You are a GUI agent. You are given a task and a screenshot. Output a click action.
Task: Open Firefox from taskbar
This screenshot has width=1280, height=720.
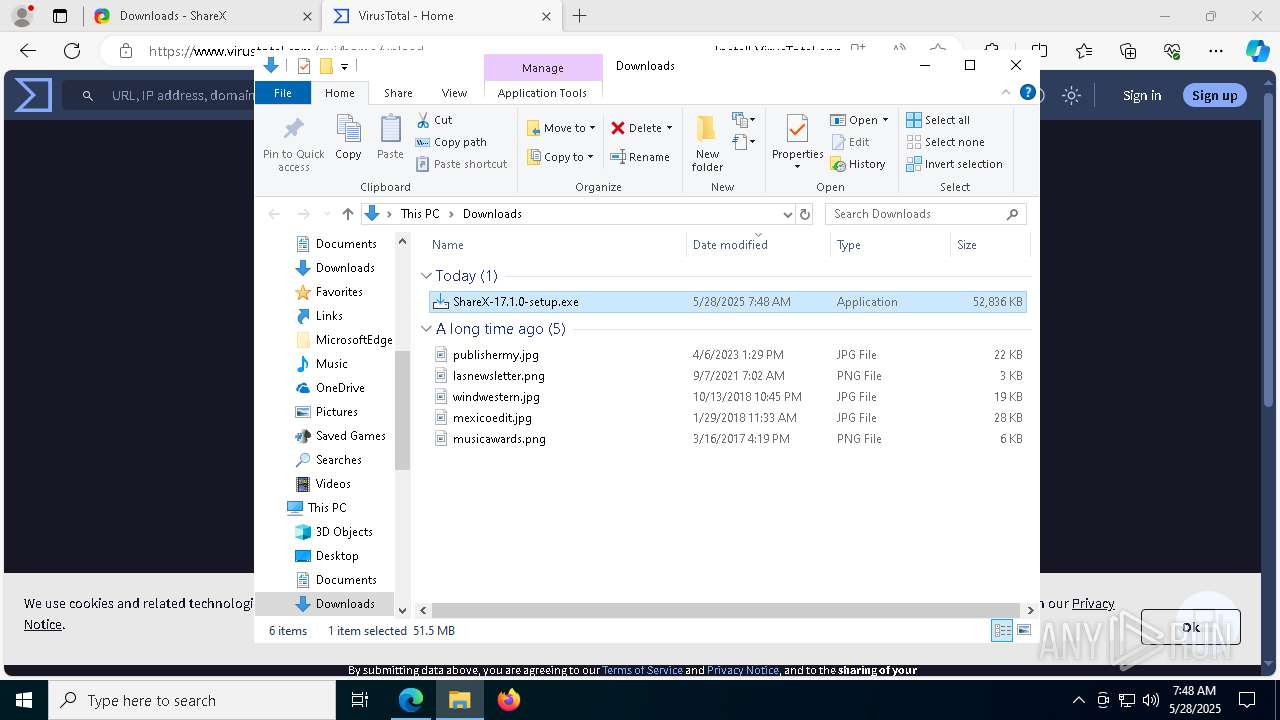pos(509,700)
